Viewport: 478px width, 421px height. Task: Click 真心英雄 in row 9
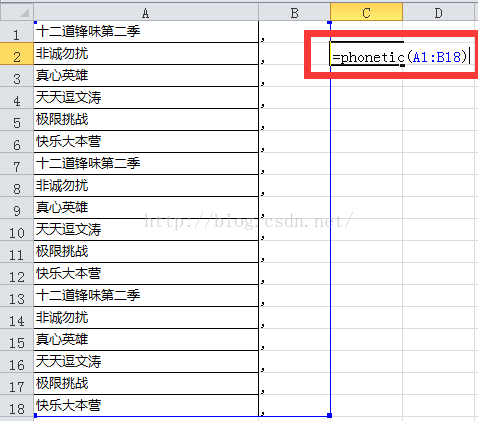pyautogui.click(x=62, y=207)
